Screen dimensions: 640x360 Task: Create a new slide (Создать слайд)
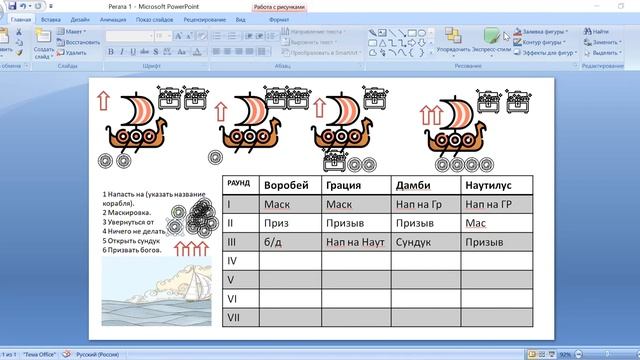click(43, 43)
